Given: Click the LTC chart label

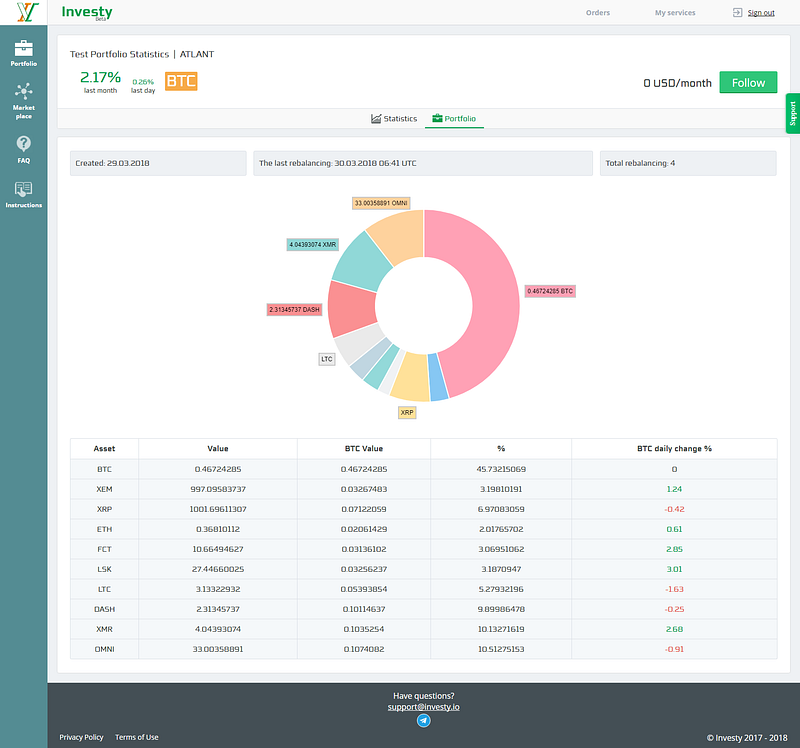Looking at the screenshot, I should (327, 359).
